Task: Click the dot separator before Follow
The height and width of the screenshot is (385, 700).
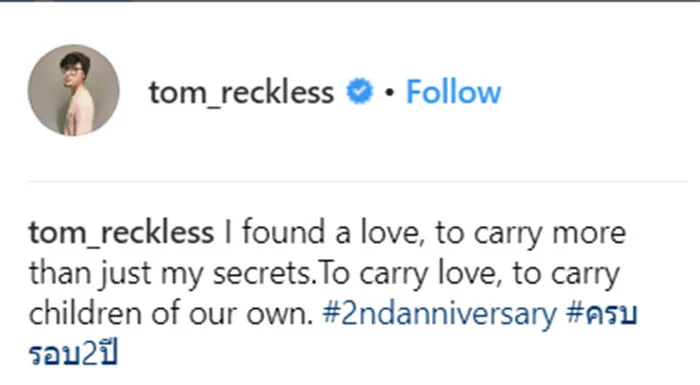Action: click(389, 92)
